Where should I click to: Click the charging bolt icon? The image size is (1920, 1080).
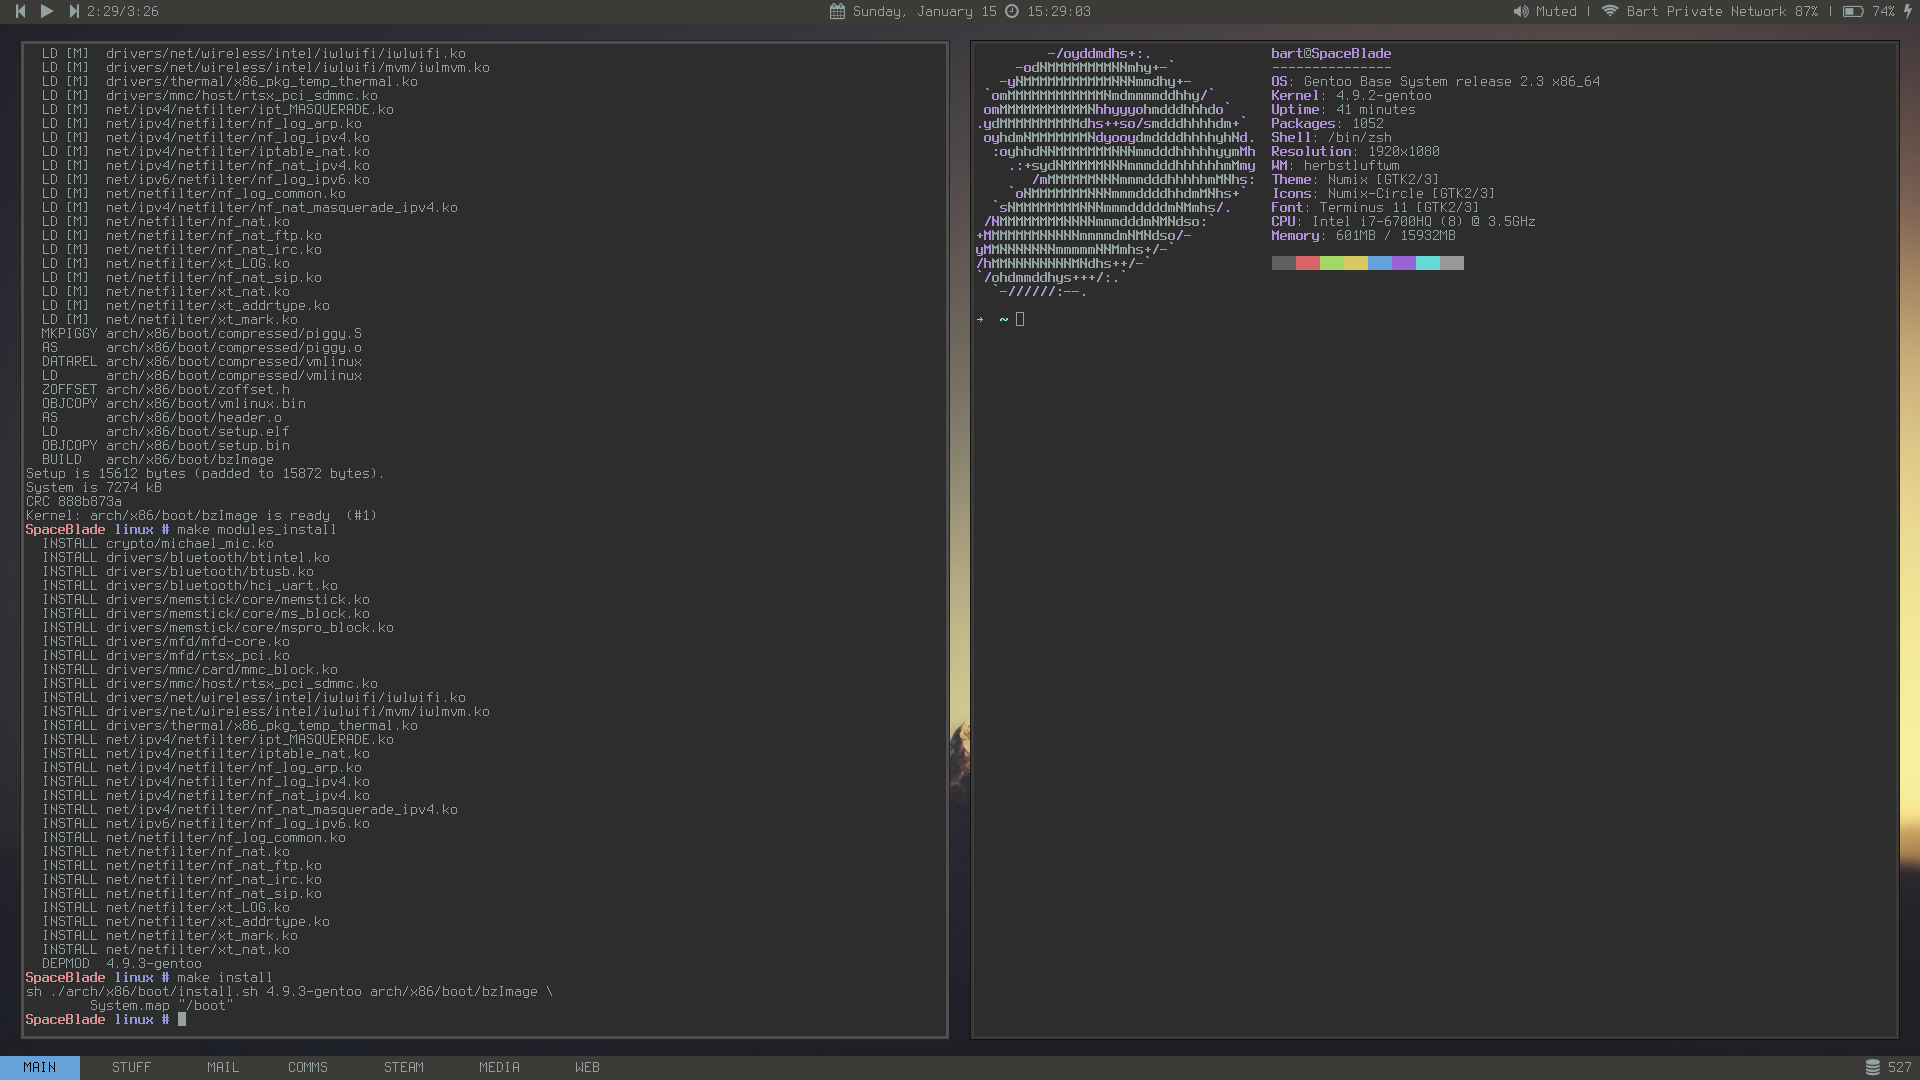1908,11
